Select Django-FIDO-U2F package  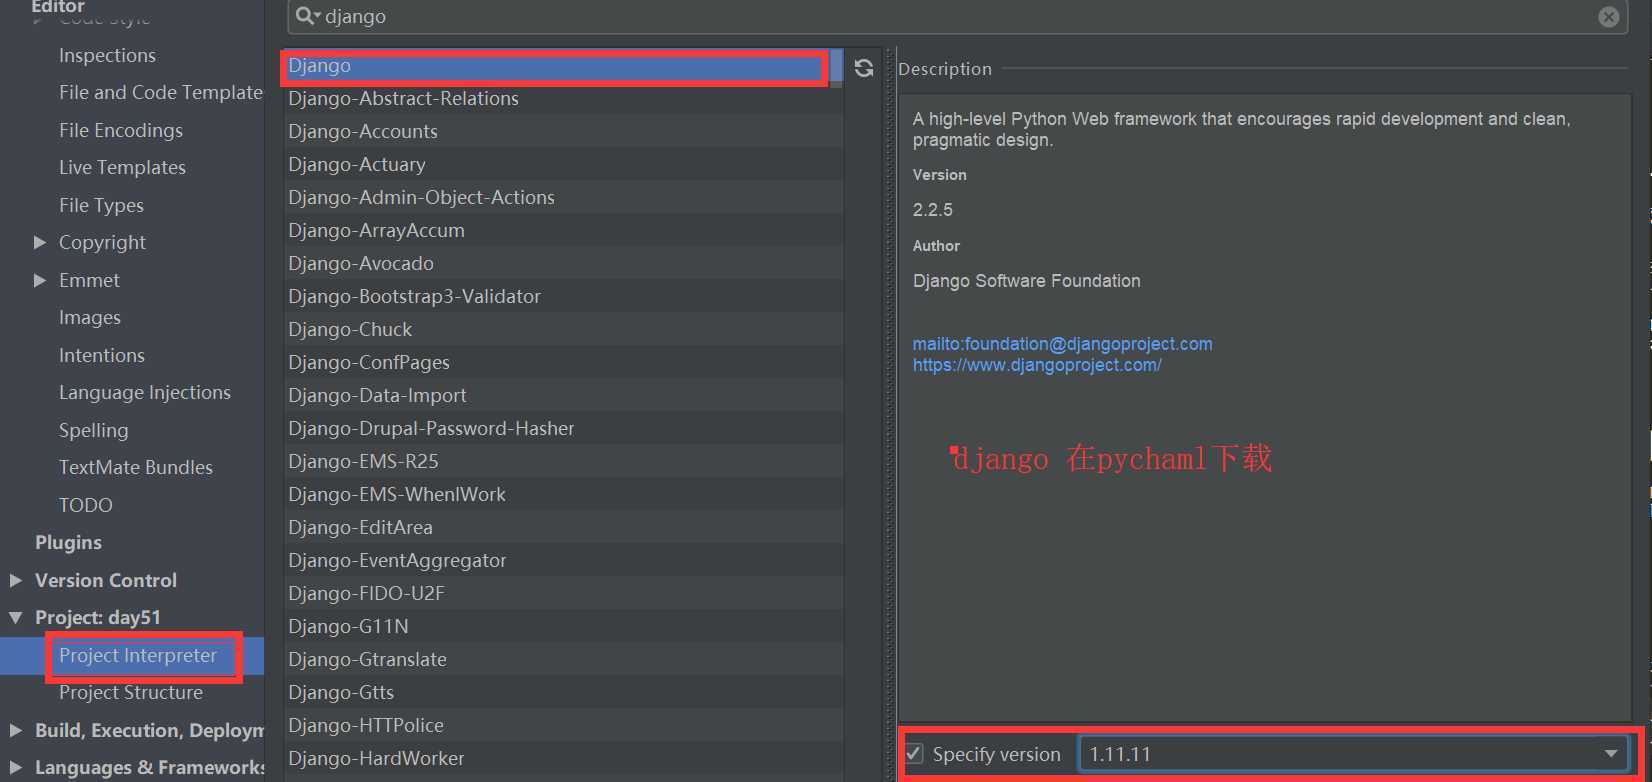coord(563,593)
